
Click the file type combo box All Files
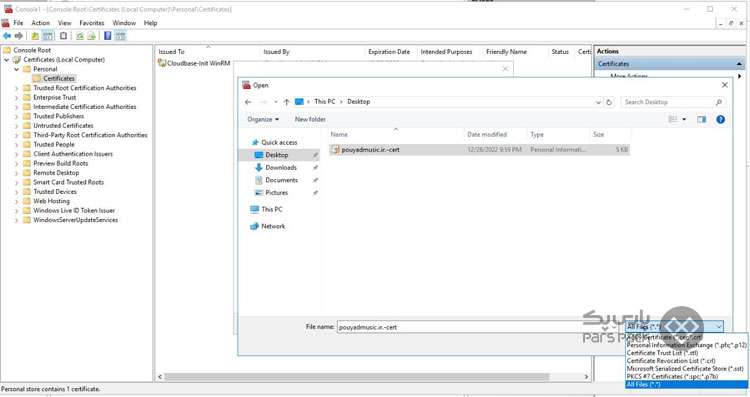(x=674, y=327)
